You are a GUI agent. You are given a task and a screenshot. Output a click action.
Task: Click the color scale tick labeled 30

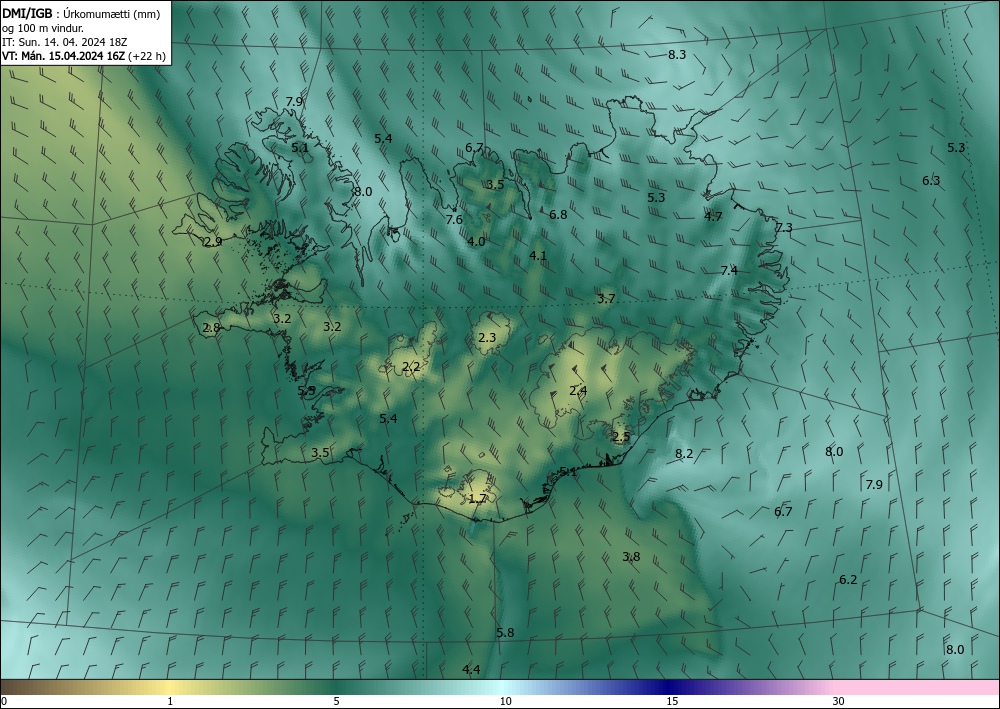839,701
